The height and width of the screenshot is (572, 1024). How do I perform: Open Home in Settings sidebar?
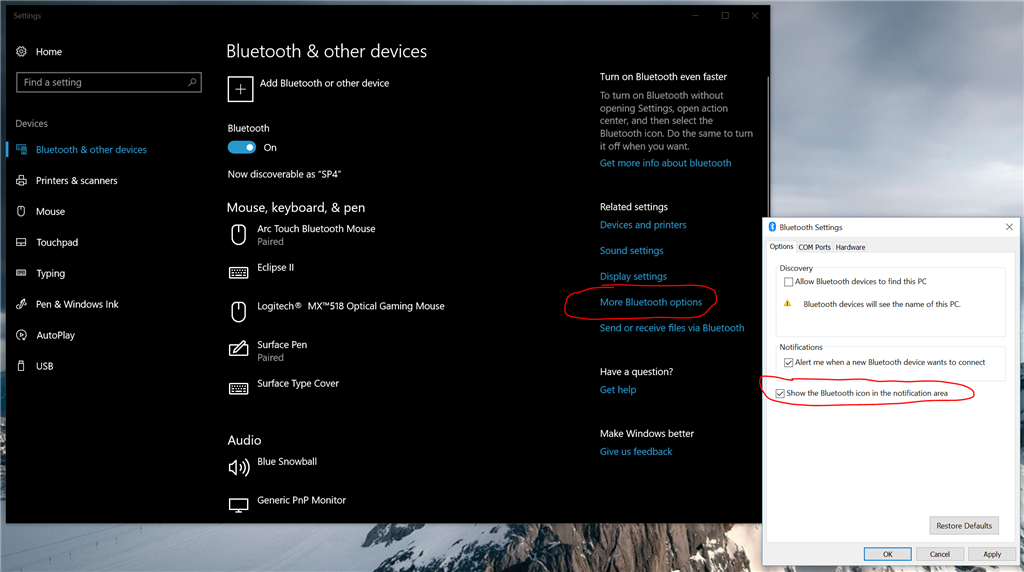[x=49, y=52]
